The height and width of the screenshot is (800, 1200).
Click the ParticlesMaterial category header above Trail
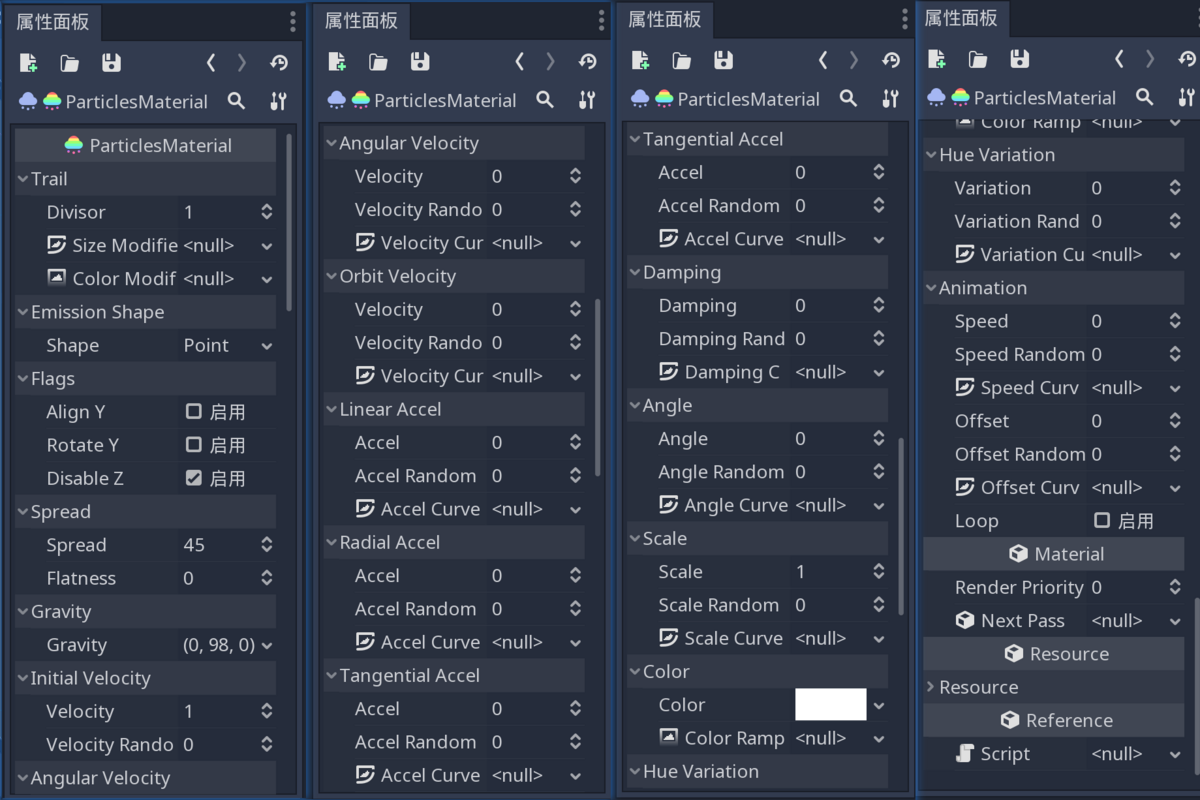(x=146, y=145)
